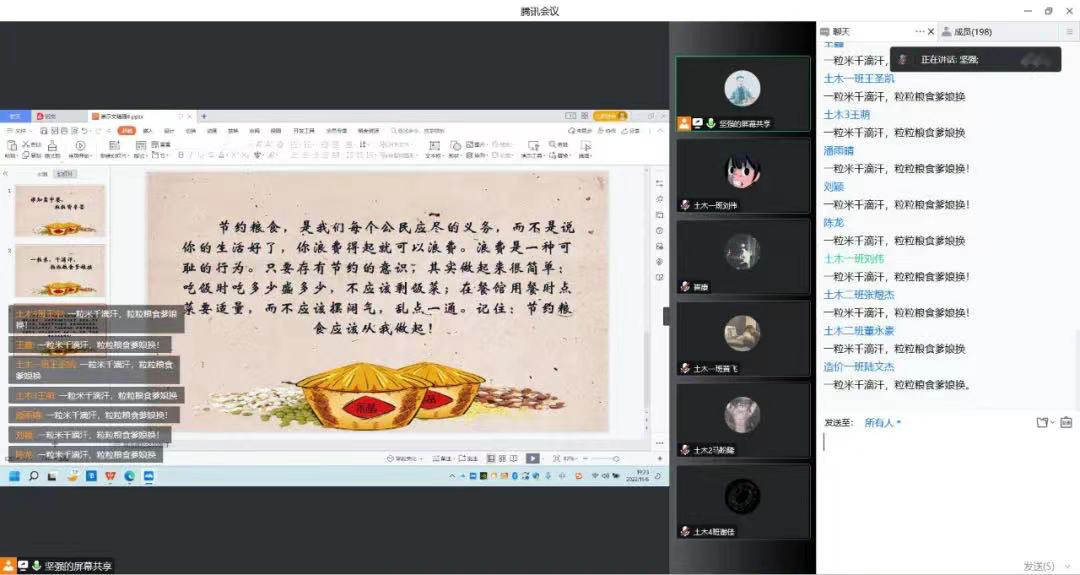The height and width of the screenshot is (575, 1080).
Task: Select the 土木4班谢佳 participant video tile
Action: click(742, 502)
